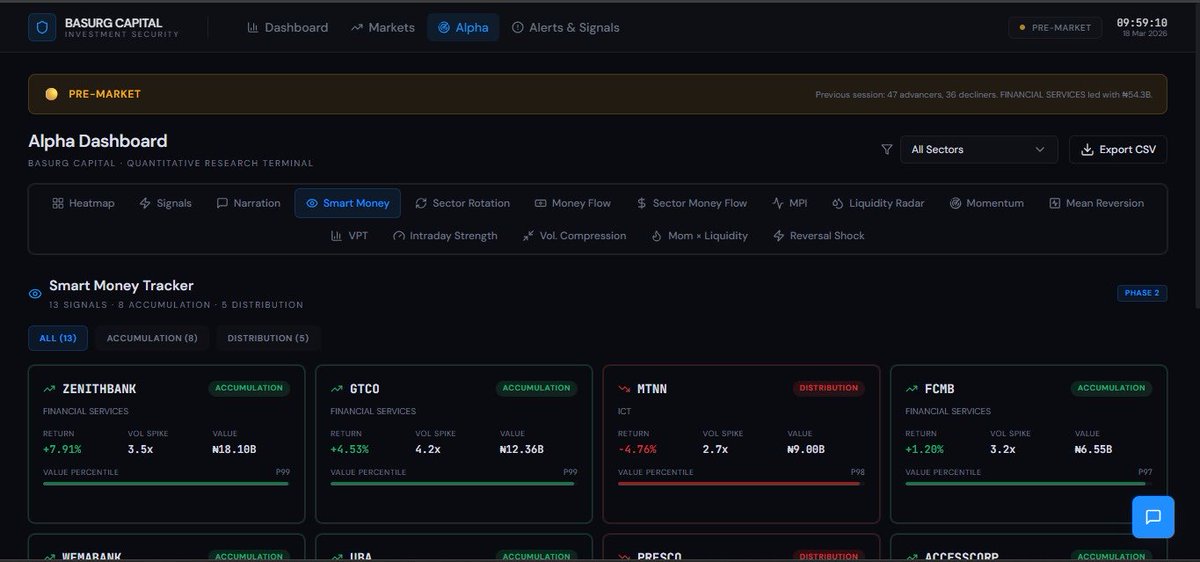The width and height of the screenshot is (1200, 562).
Task: Filter by DISTRIBUTION (5)
Action: [x=268, y=338]
